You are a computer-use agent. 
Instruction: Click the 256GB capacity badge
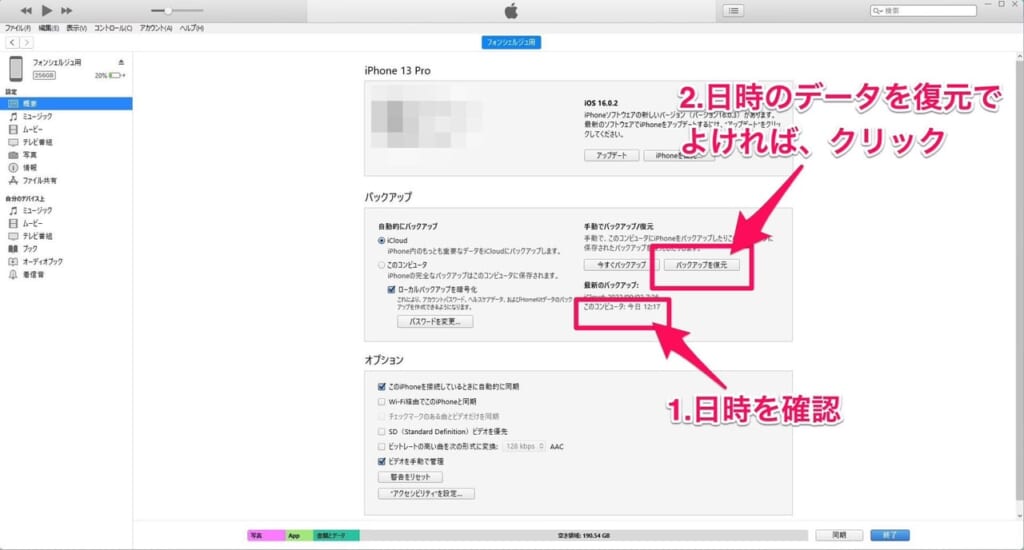(x=44, y=76)
